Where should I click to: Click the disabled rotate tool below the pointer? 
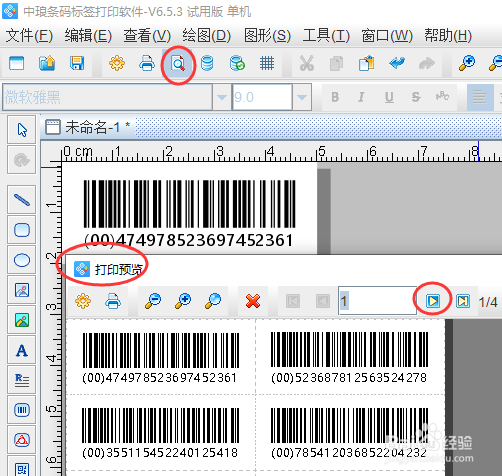coord(22,160)
